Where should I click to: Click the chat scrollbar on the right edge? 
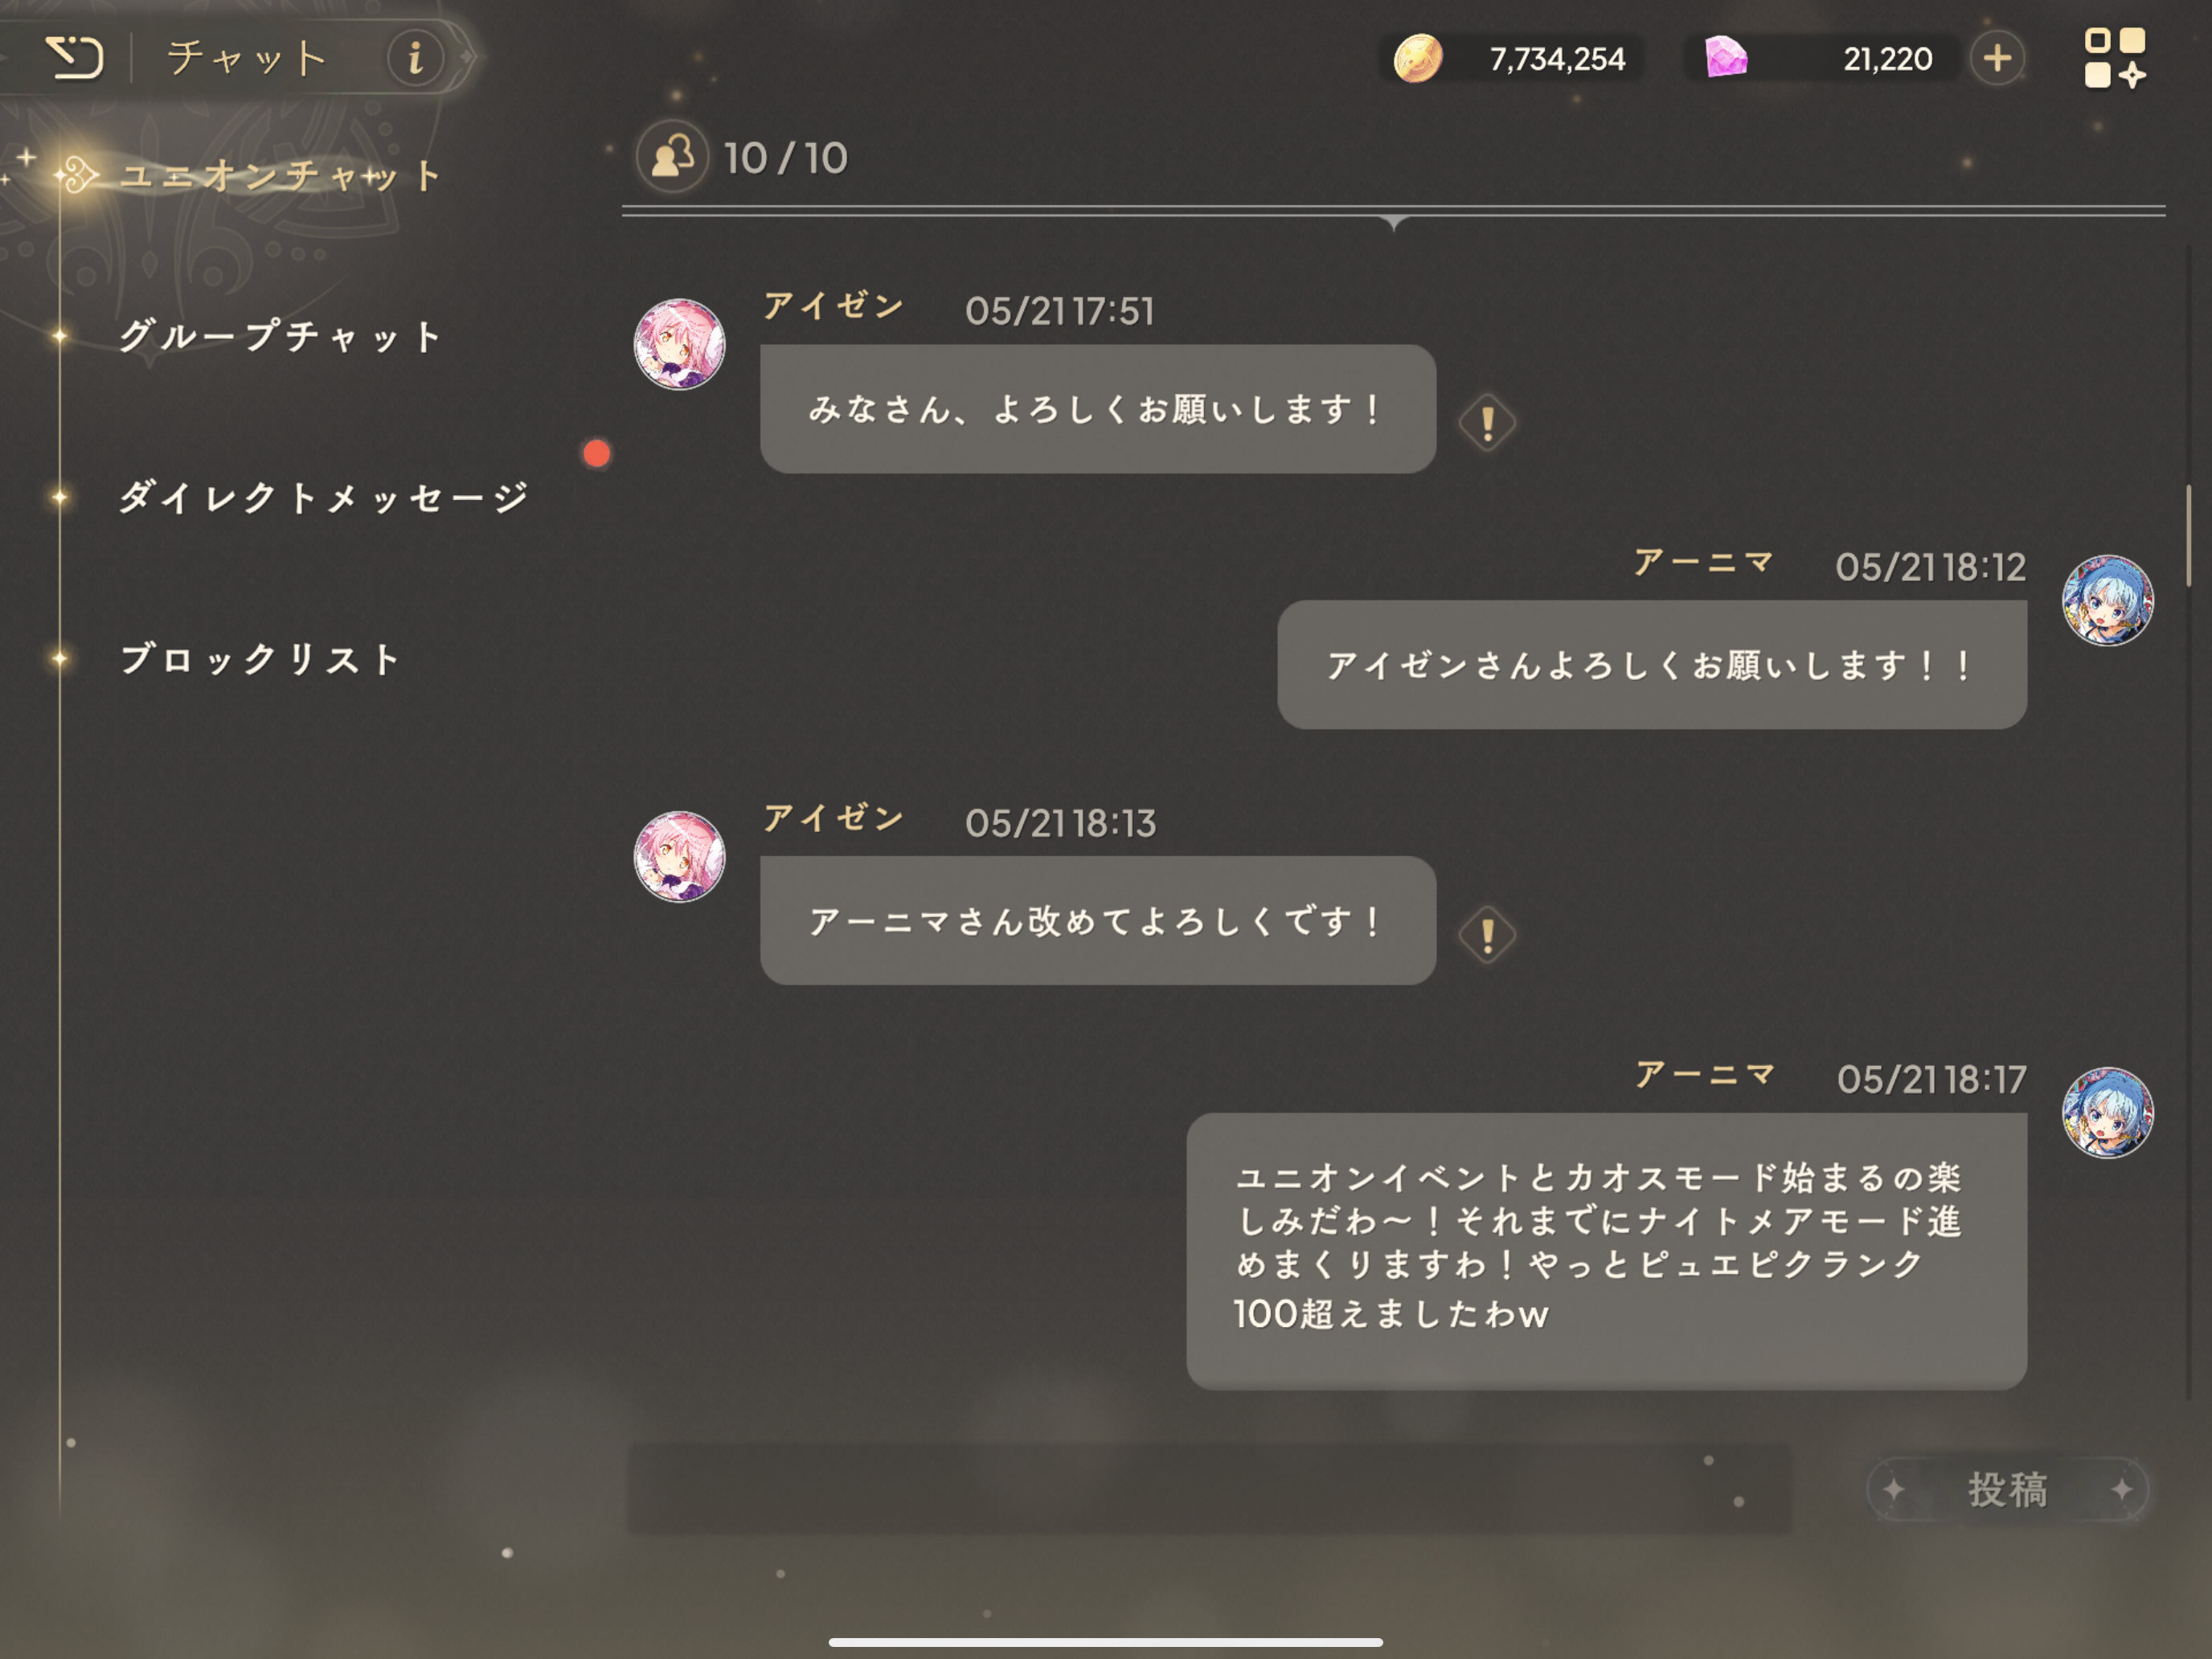coord(2188,535)
